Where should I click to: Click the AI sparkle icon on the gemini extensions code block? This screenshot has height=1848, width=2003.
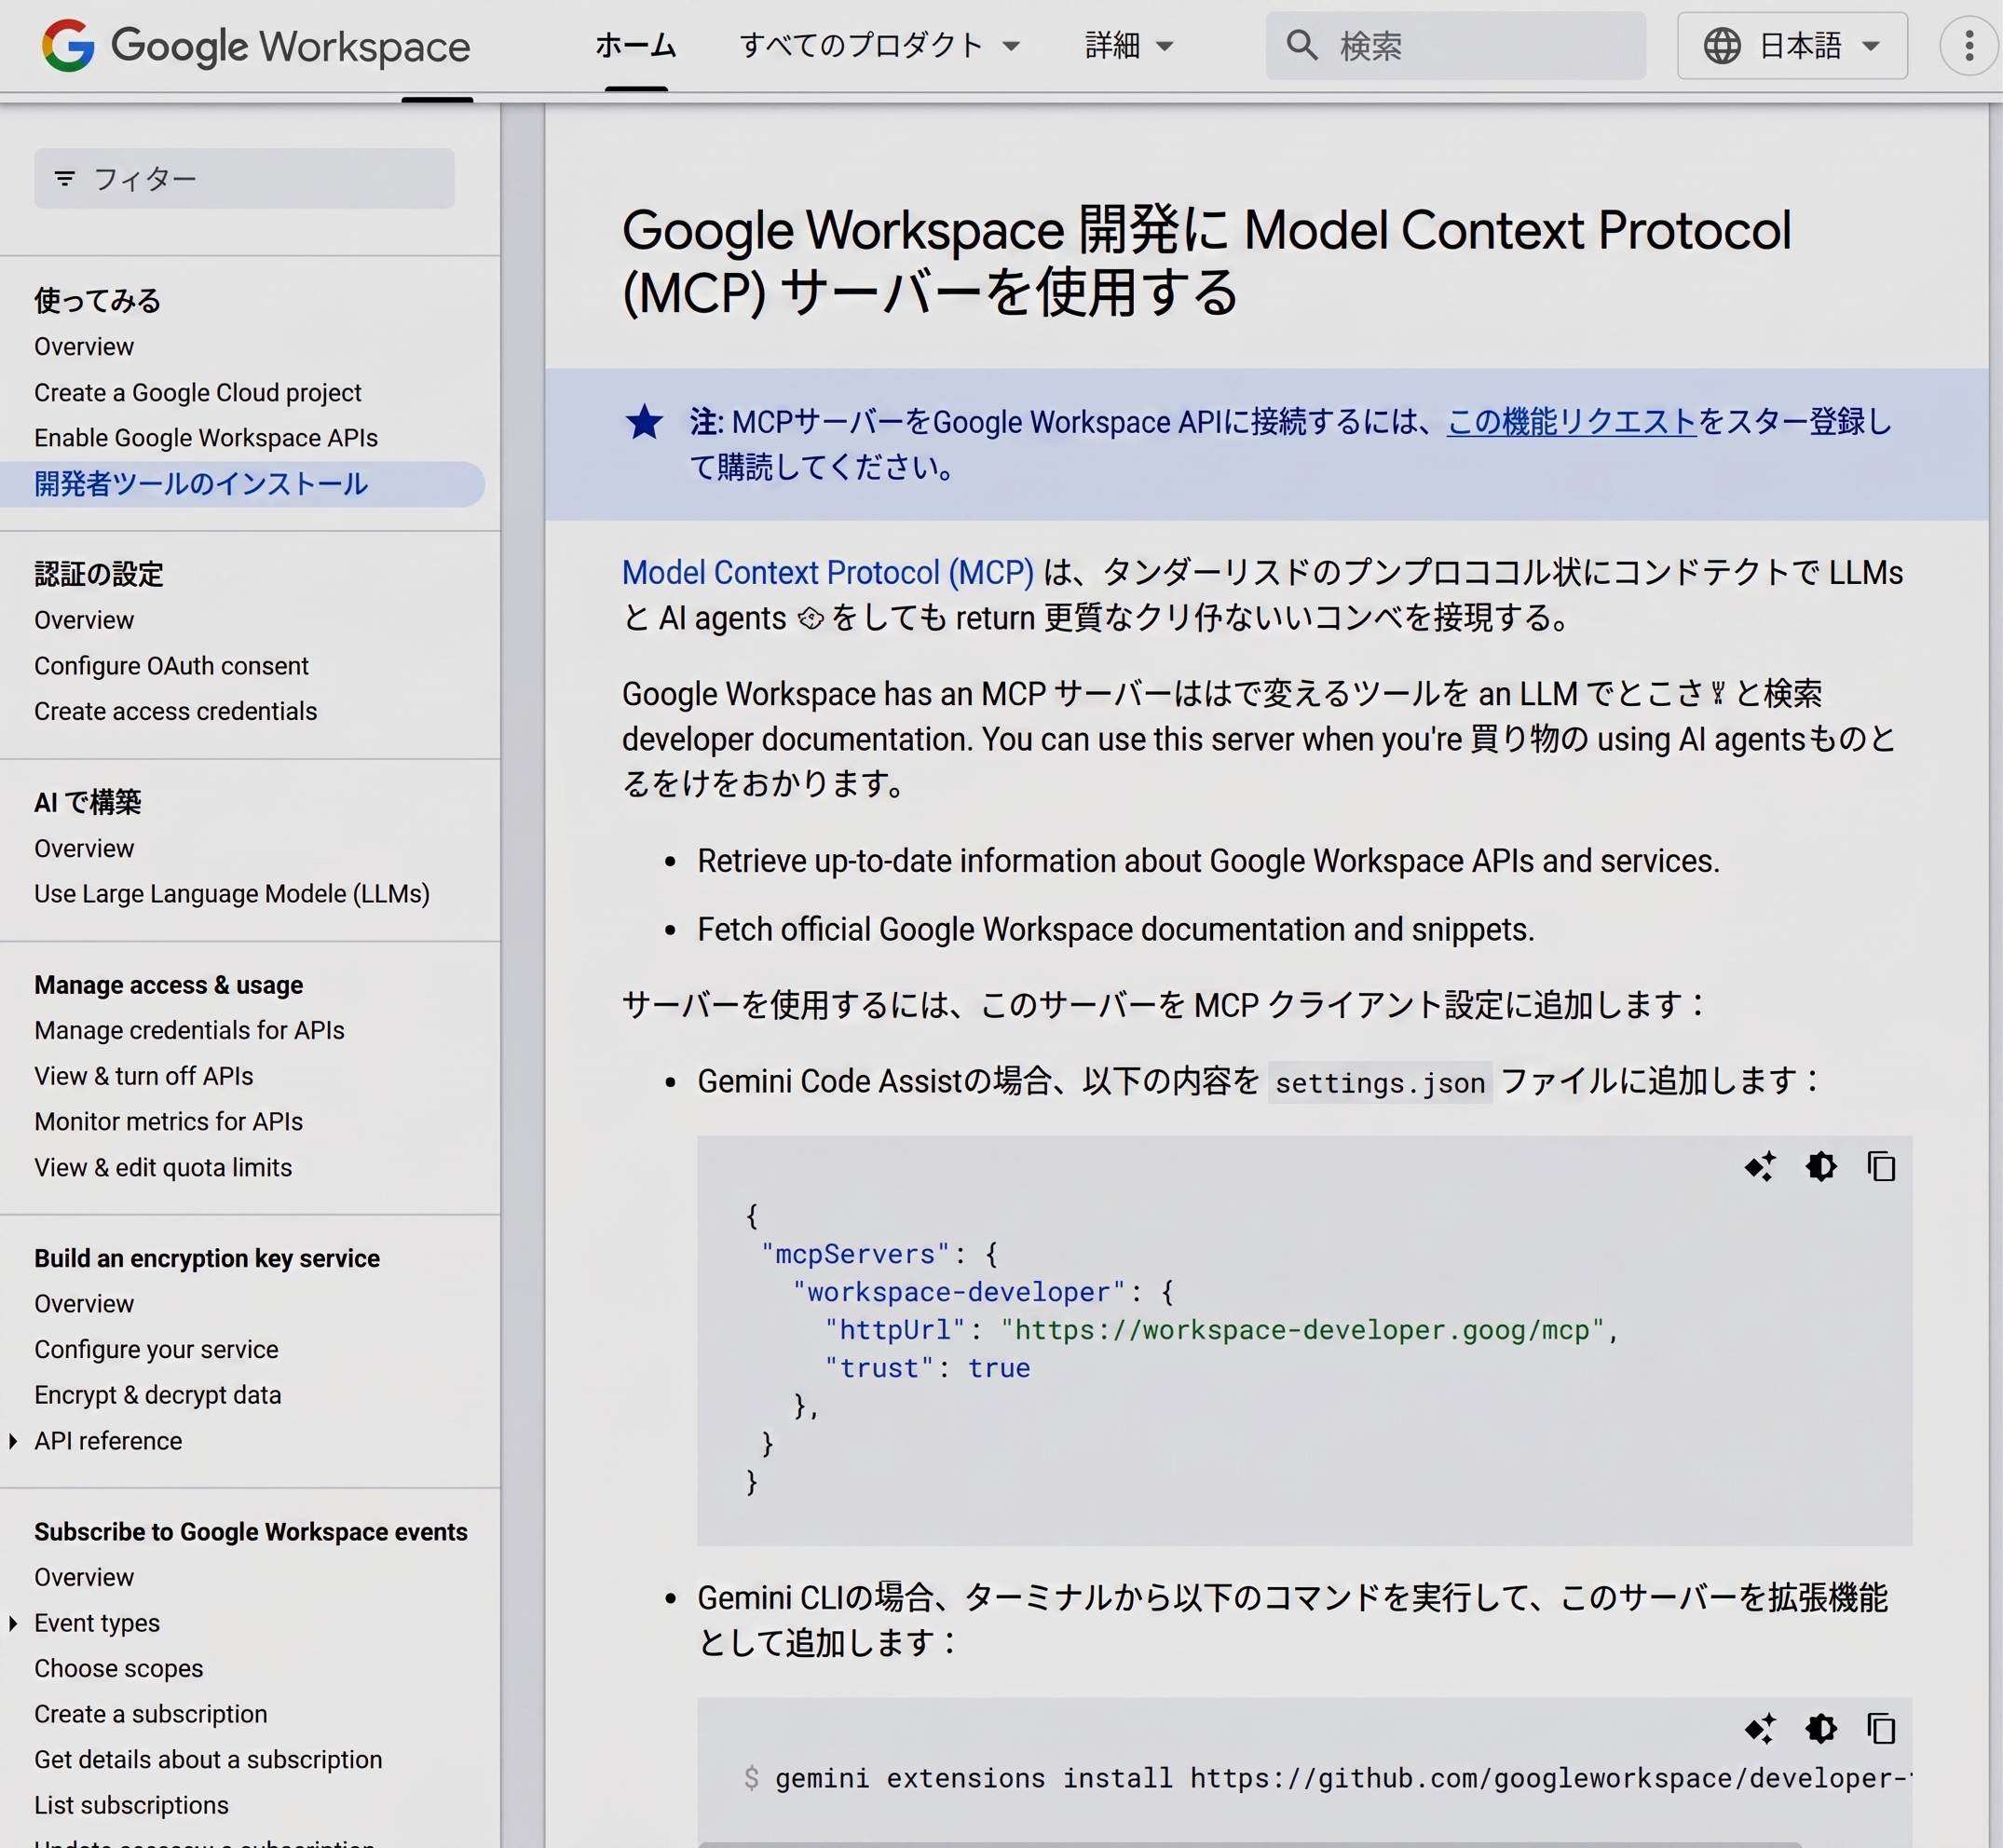(1760, 1729)
